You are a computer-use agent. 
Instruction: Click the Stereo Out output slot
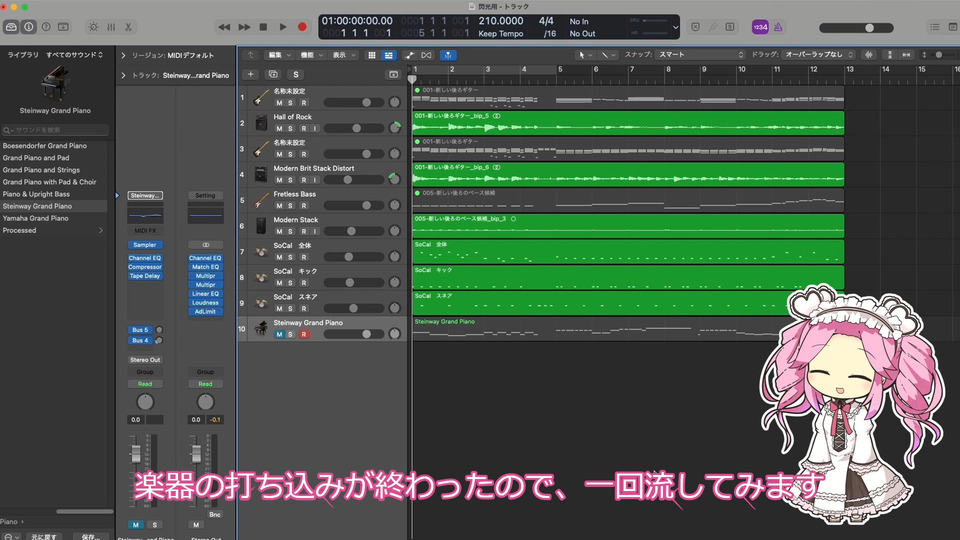(145, 360)
